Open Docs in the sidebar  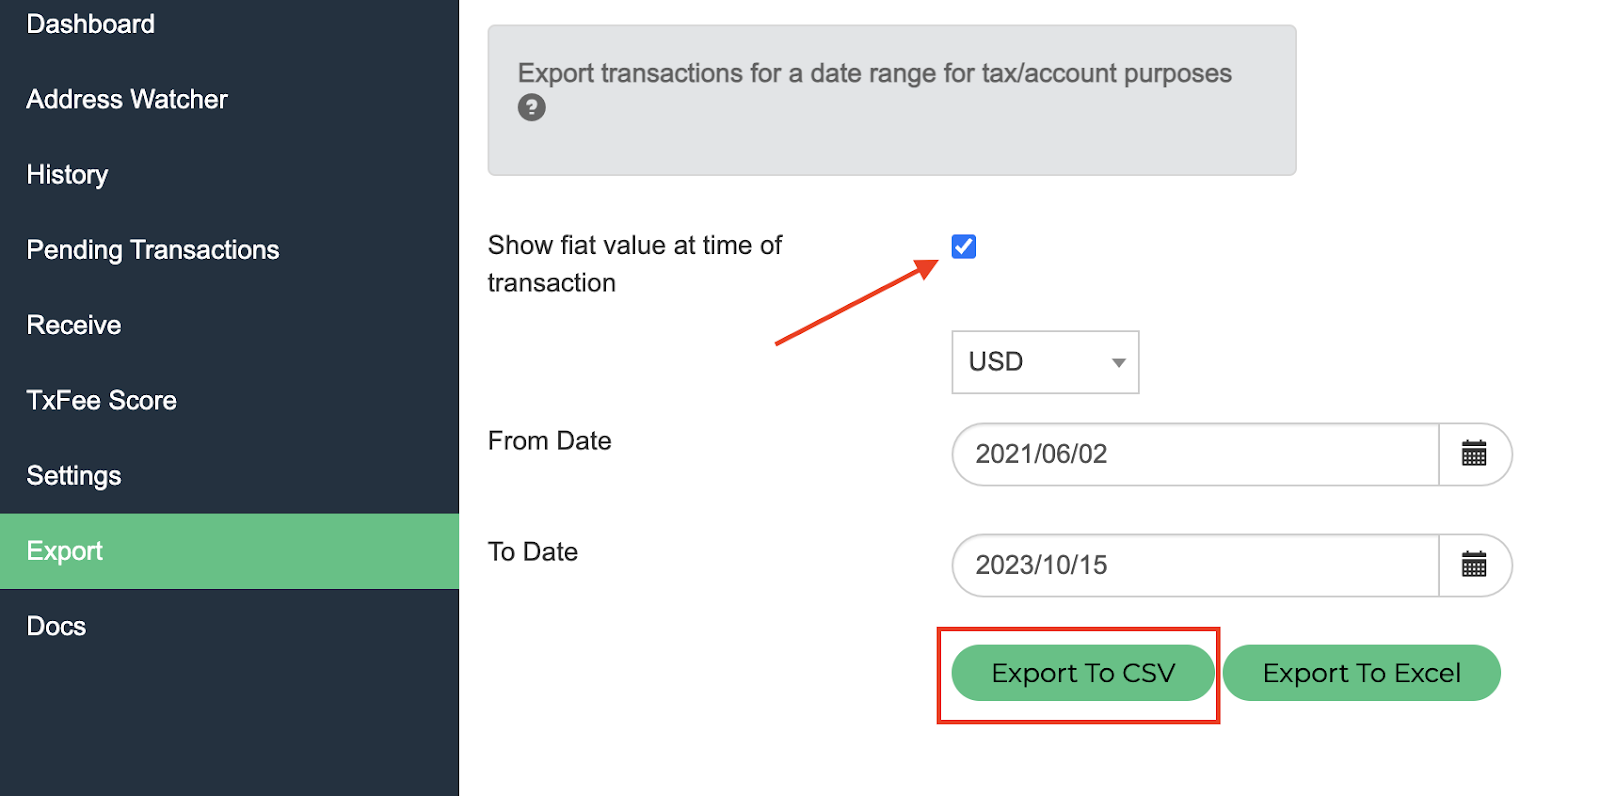(56, 626)
